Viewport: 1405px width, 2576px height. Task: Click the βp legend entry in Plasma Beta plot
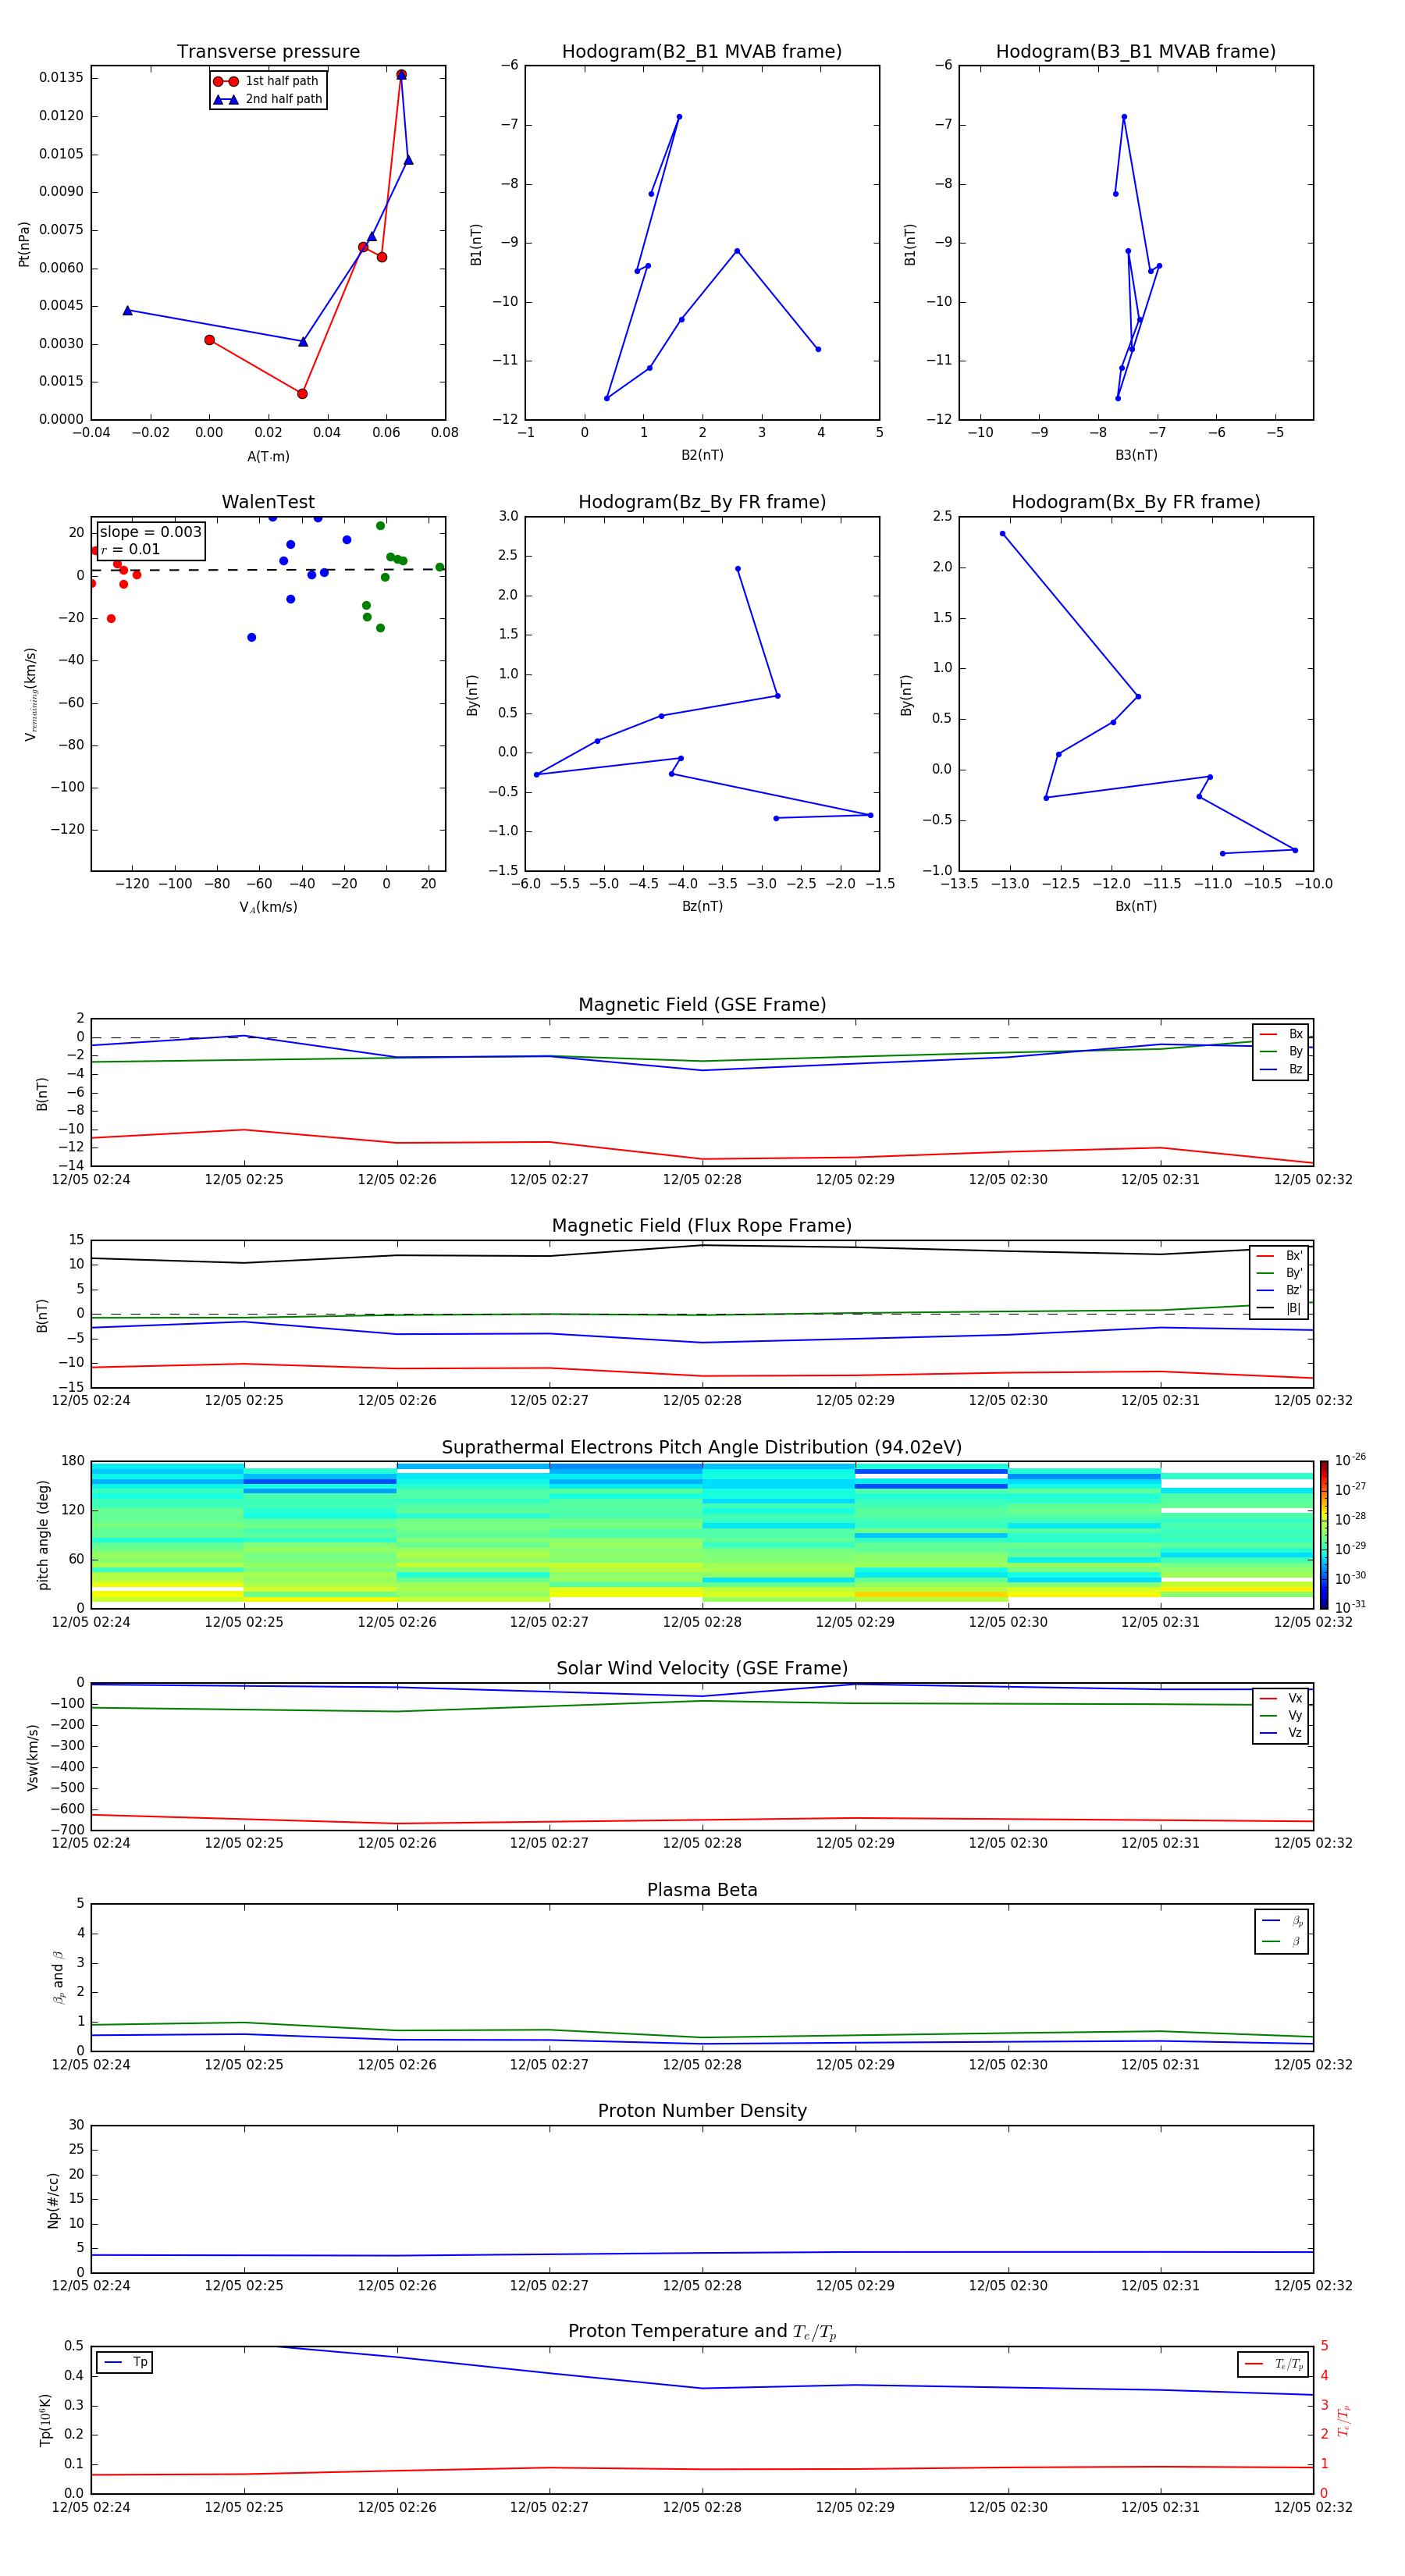click(1282, 1921)
